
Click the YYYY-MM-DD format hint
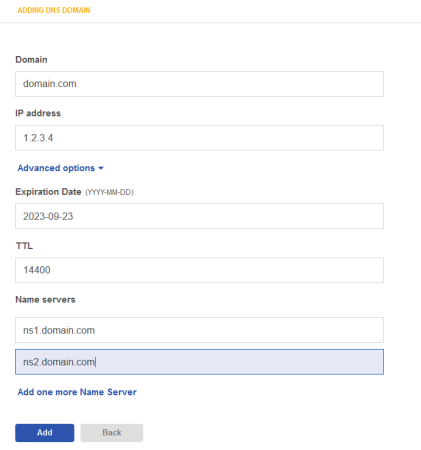[109, 193]
